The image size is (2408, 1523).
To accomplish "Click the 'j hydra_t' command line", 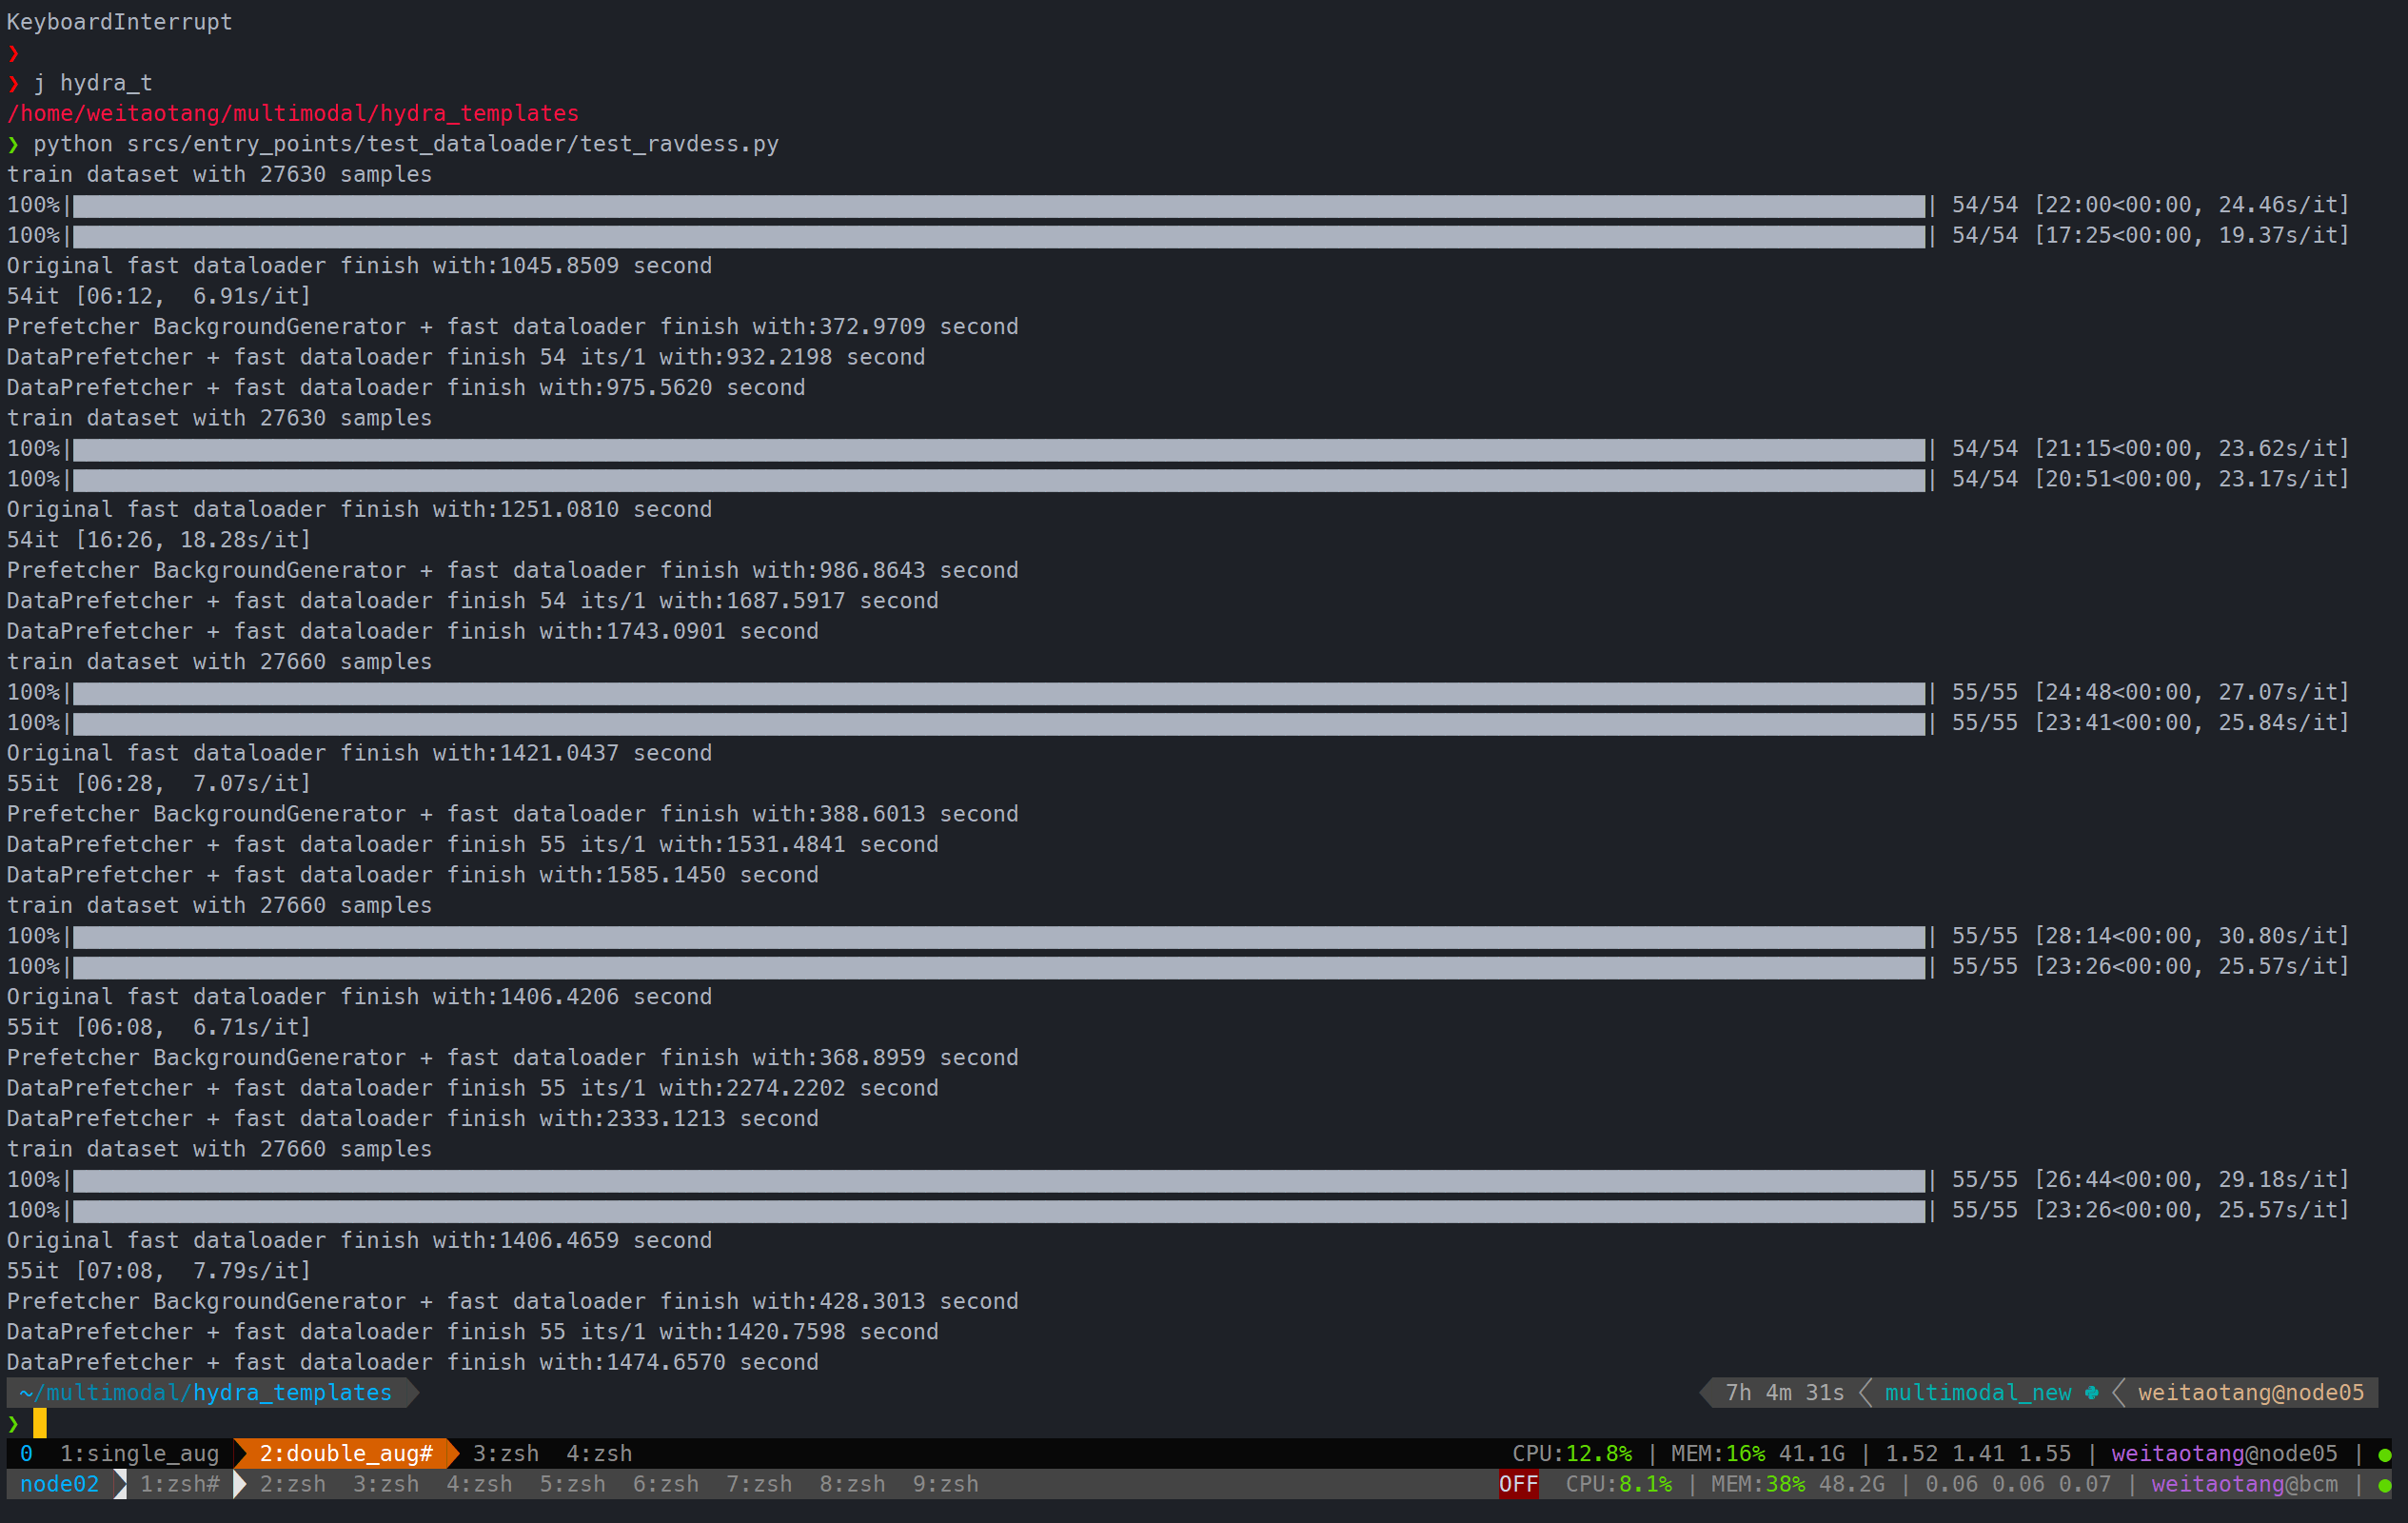I will 93,82.
